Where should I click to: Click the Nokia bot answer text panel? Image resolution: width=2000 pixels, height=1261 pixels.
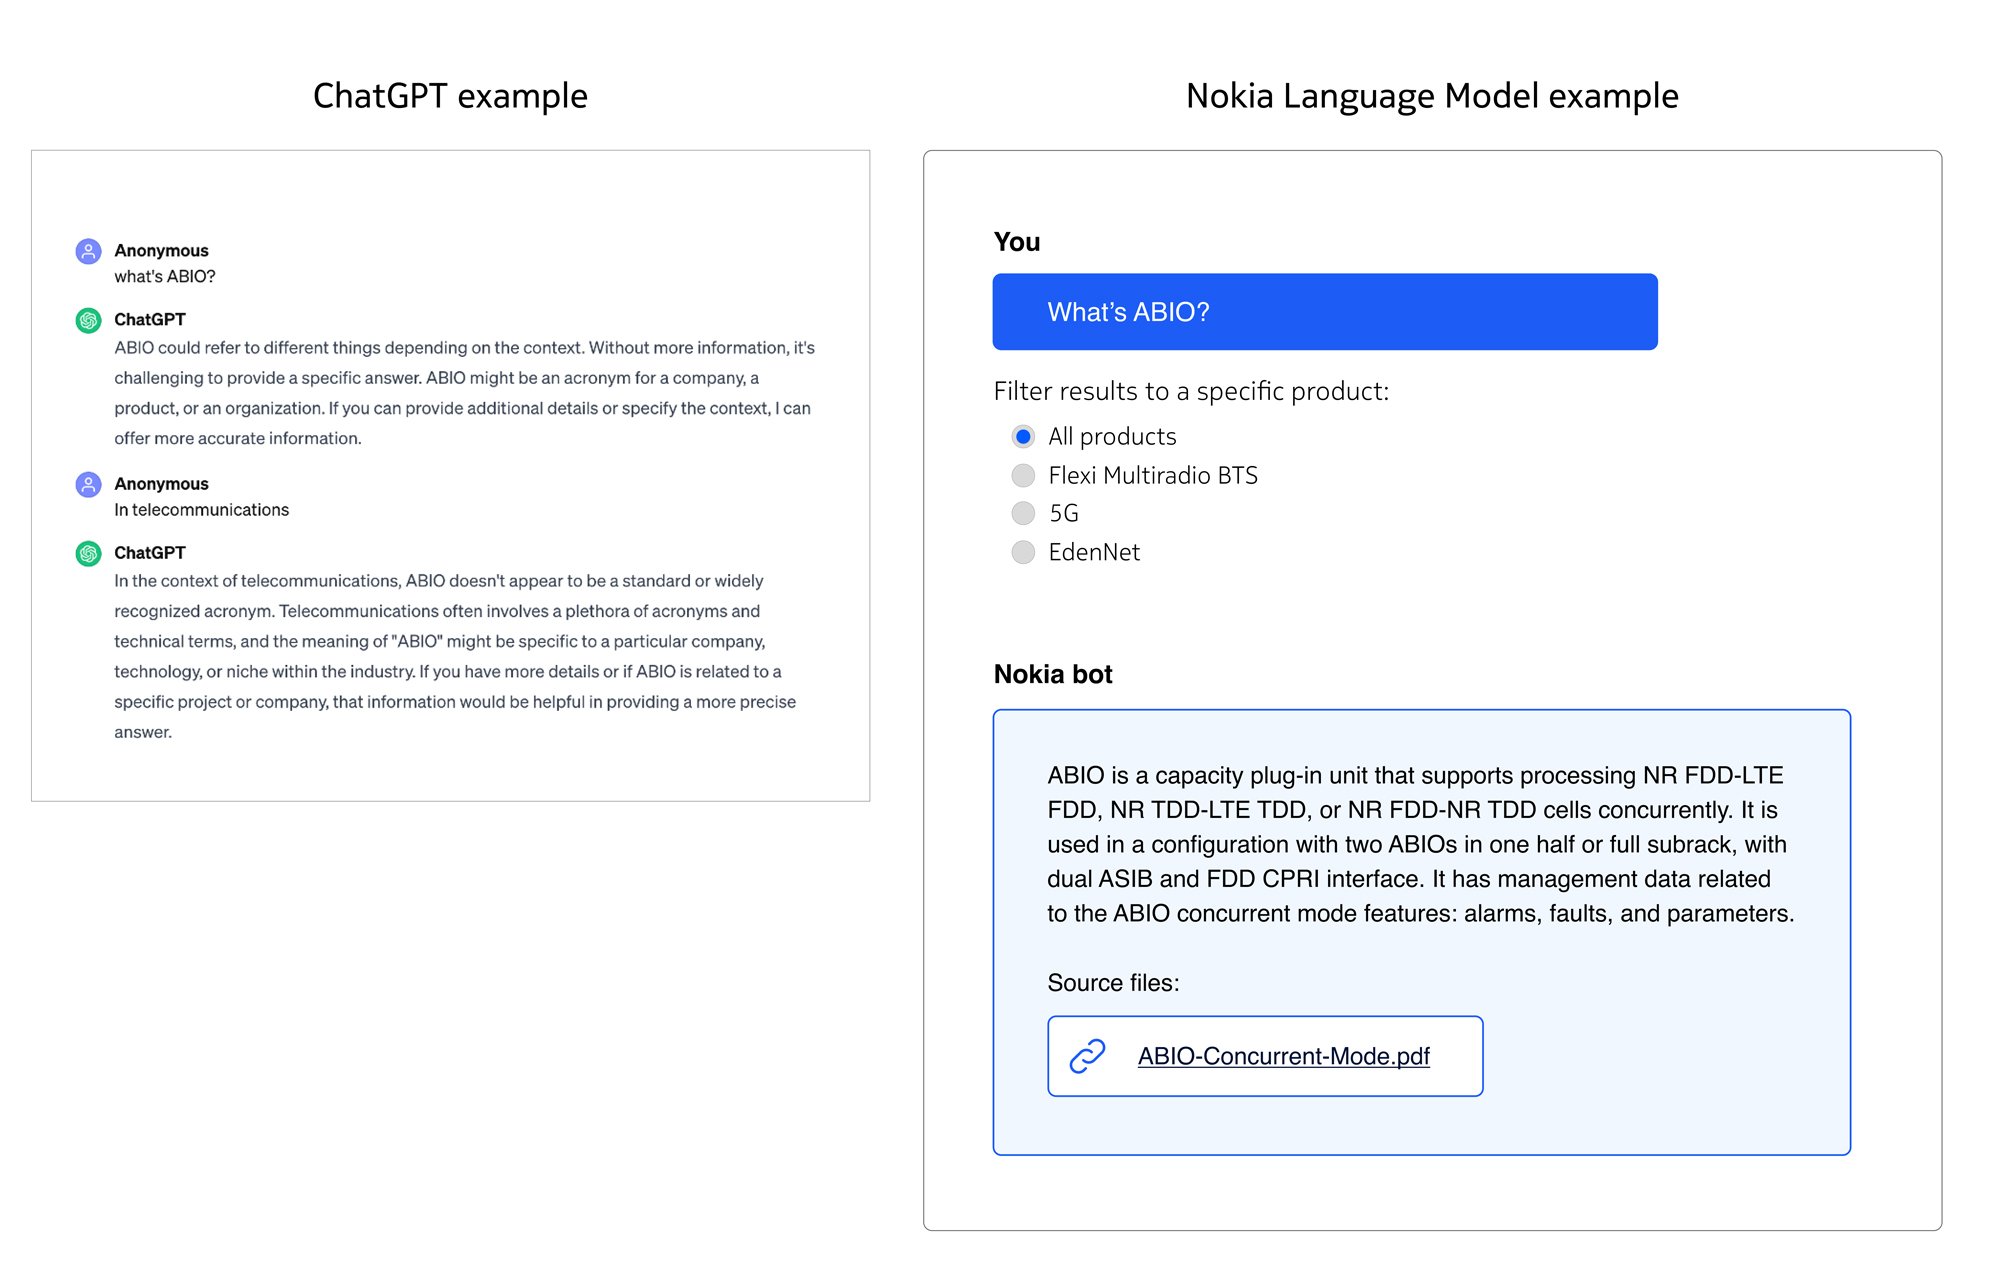click(1420, 844)
